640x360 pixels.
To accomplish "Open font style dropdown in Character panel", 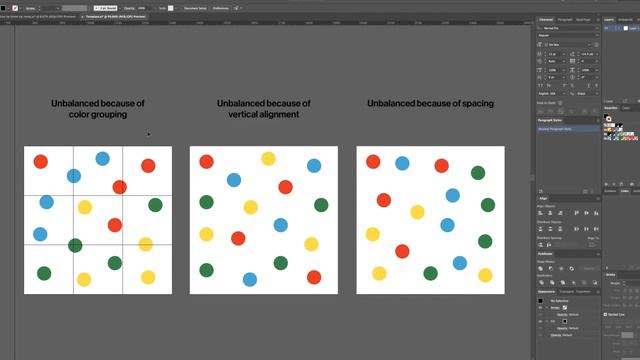I will click(597, 36).
